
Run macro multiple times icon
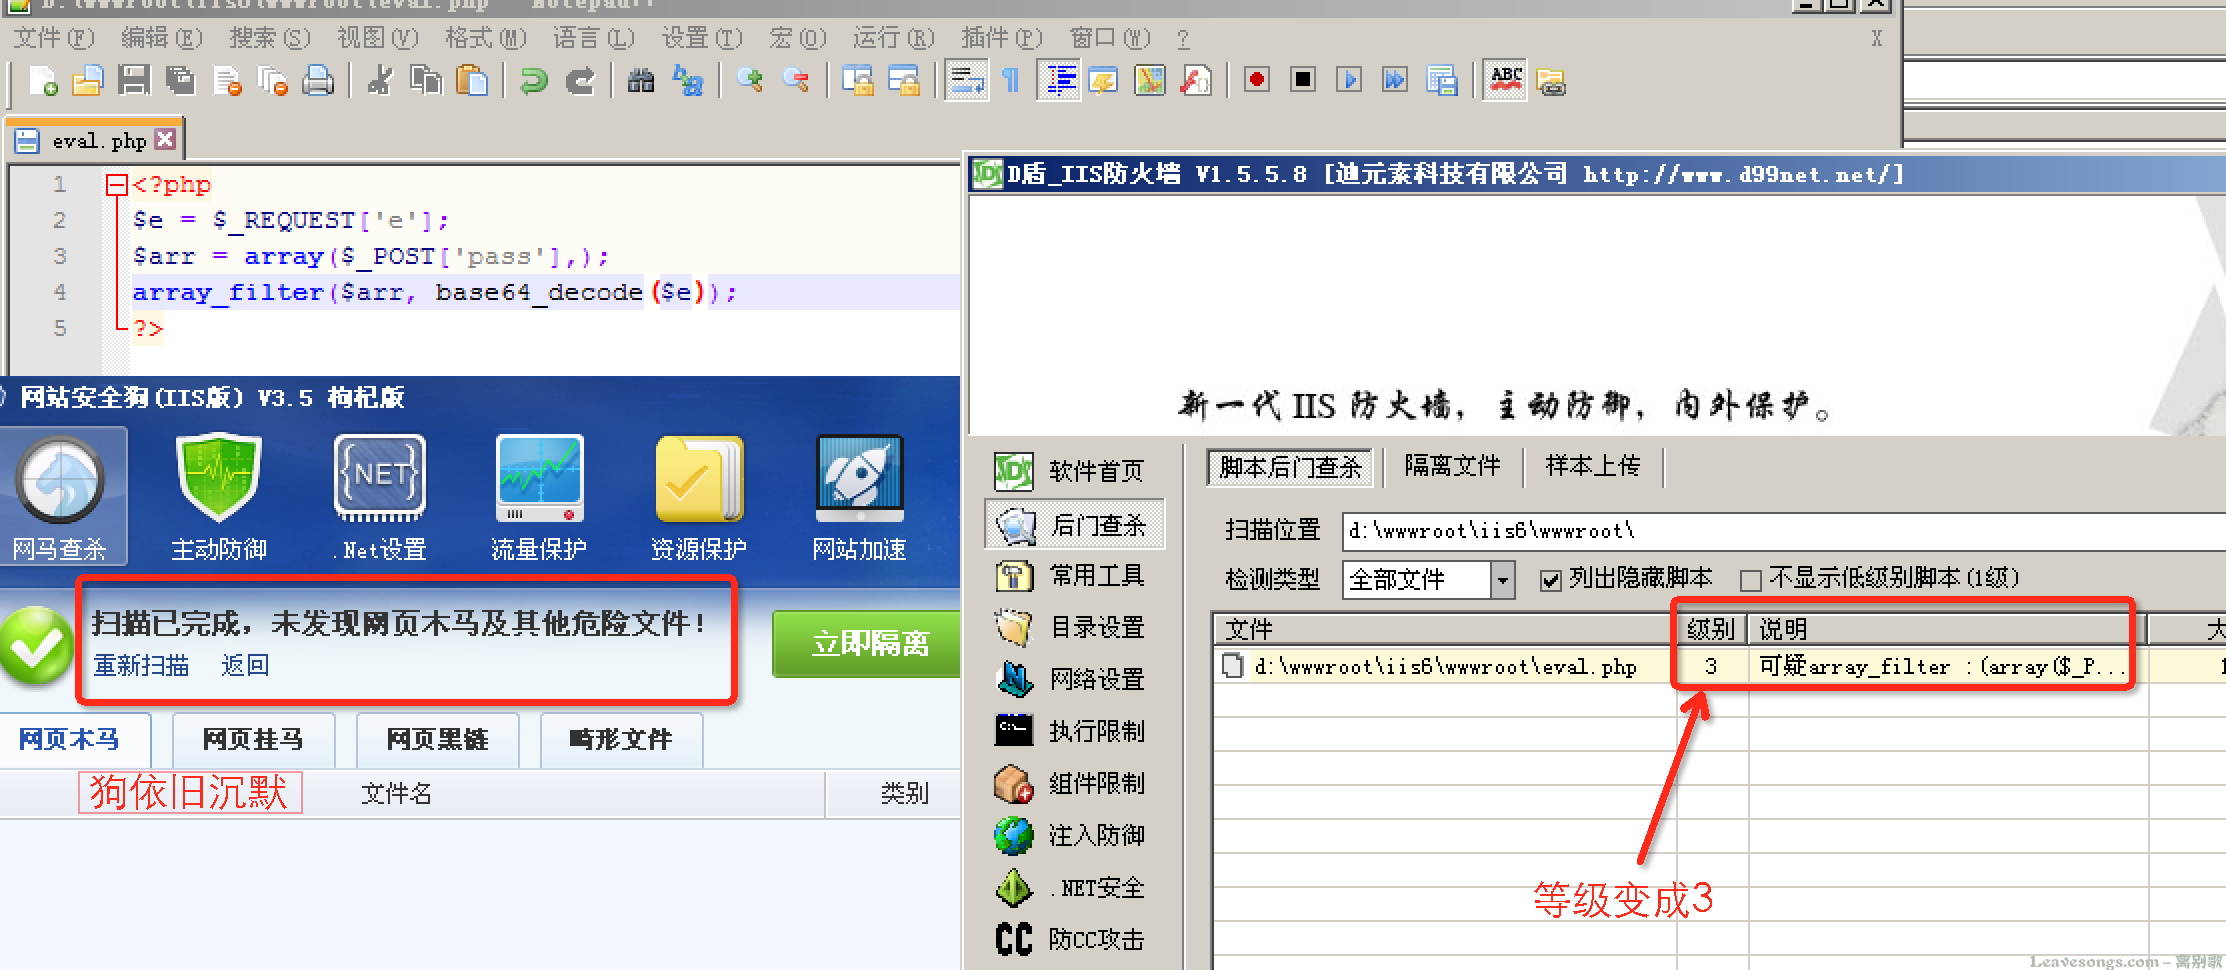1395,80
